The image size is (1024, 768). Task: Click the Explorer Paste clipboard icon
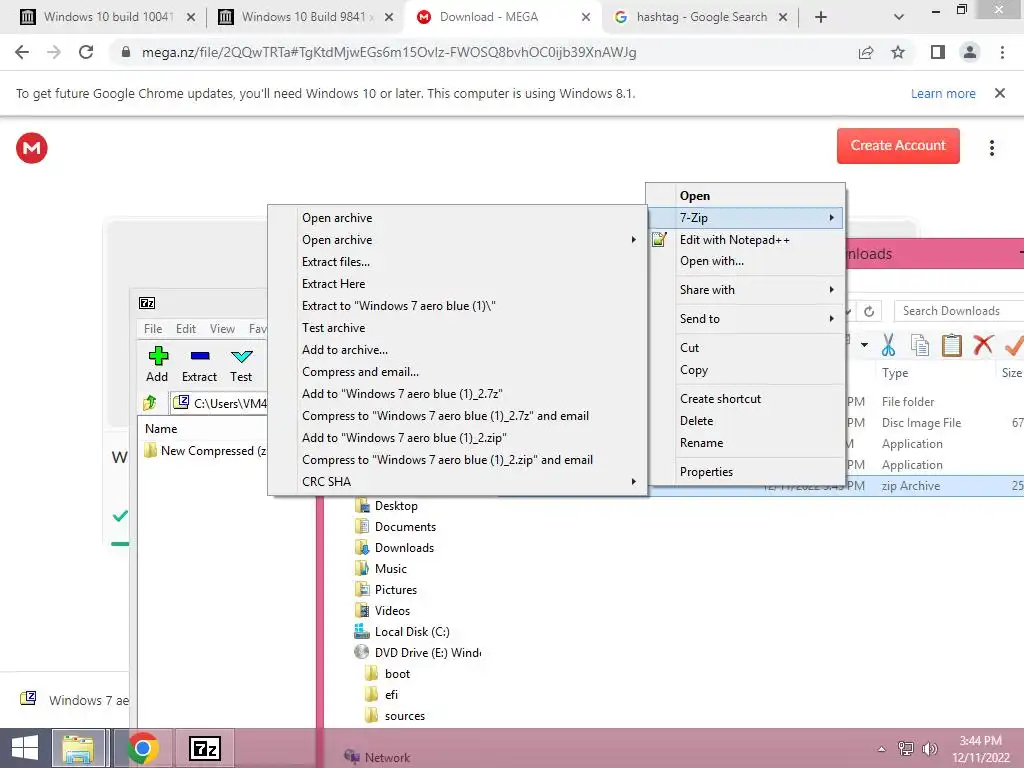[952, 345]
